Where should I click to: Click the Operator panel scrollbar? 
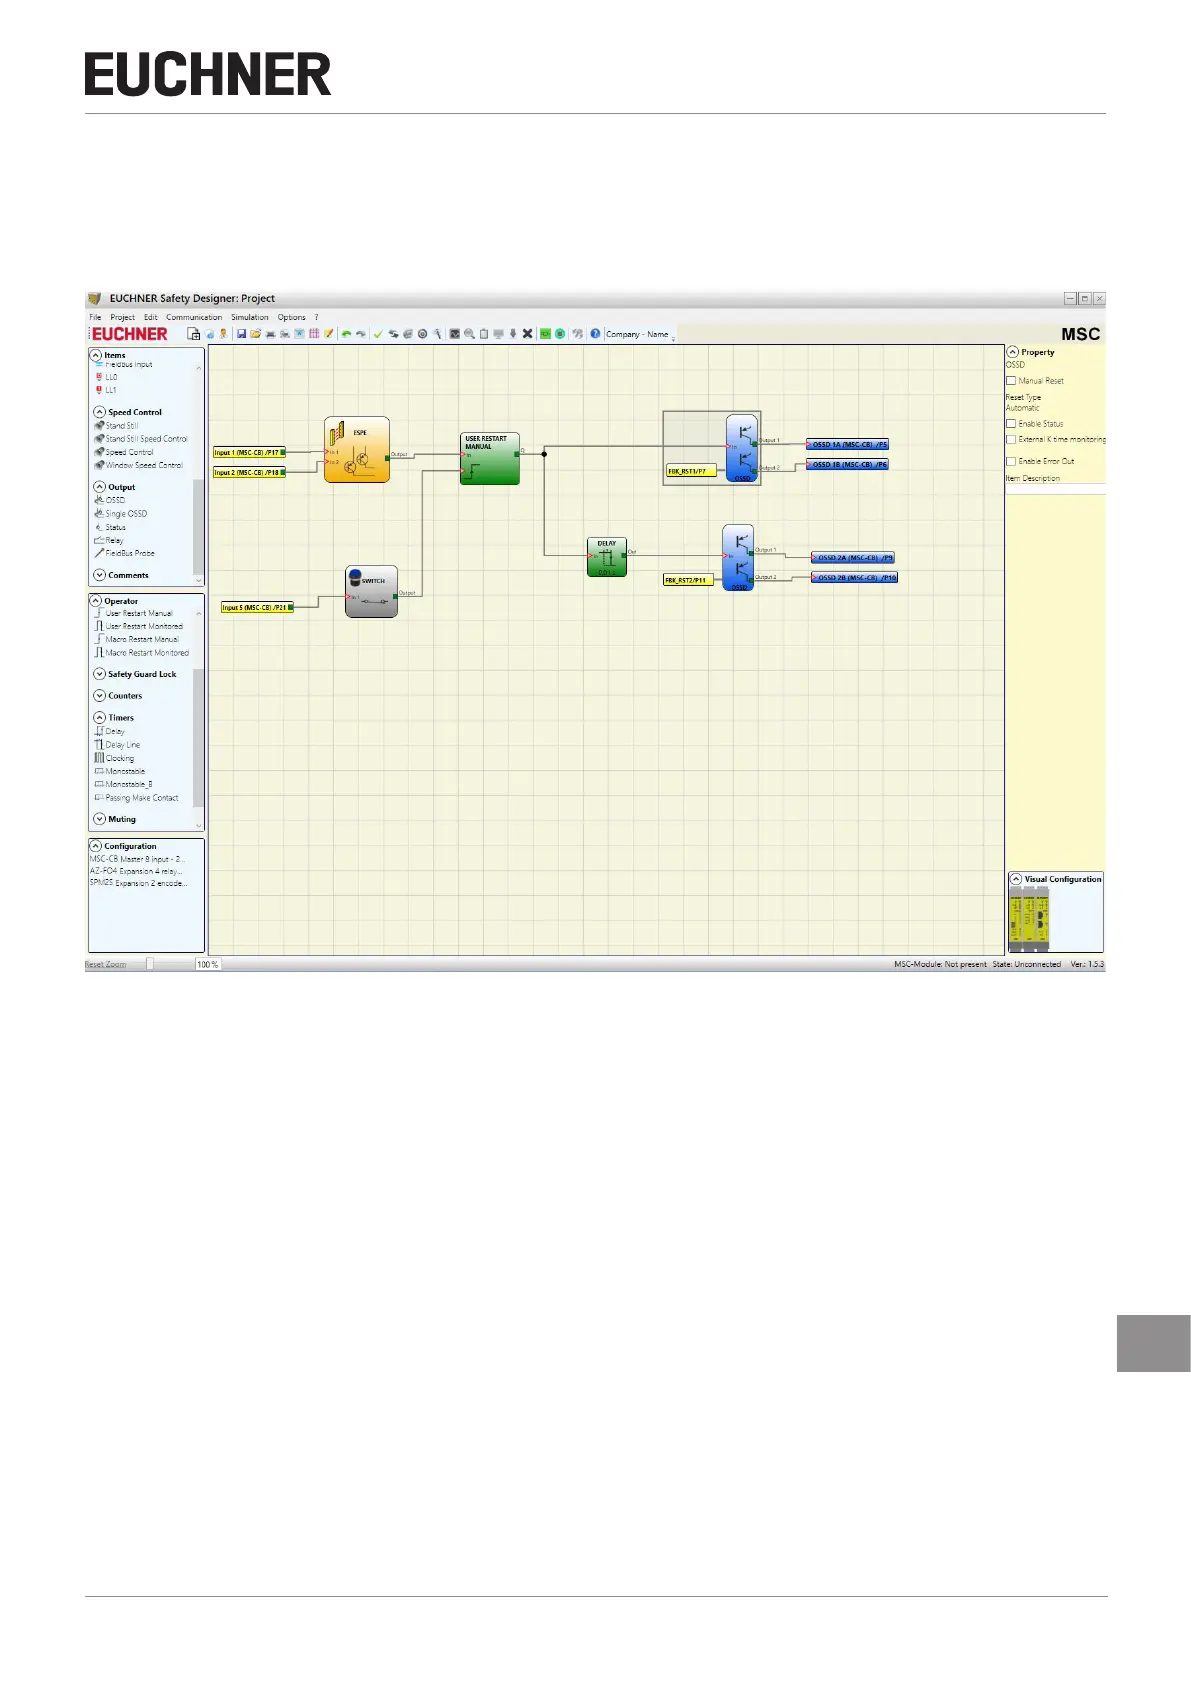point(198,738)
